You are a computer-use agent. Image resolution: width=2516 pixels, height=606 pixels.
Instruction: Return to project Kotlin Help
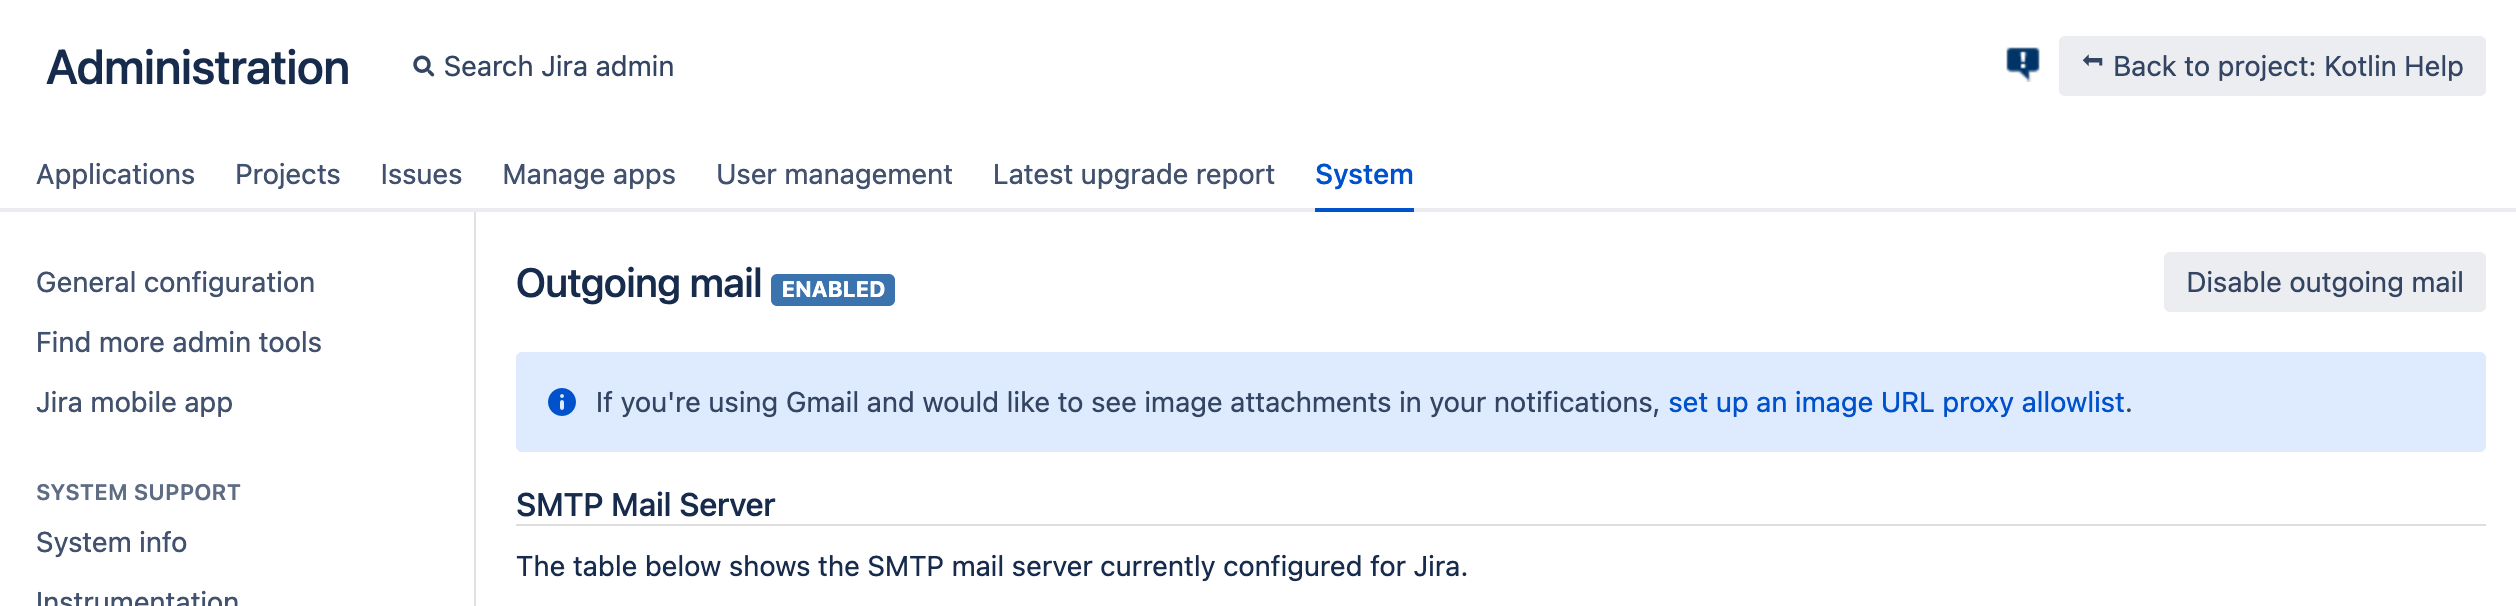coord(2280,66)
